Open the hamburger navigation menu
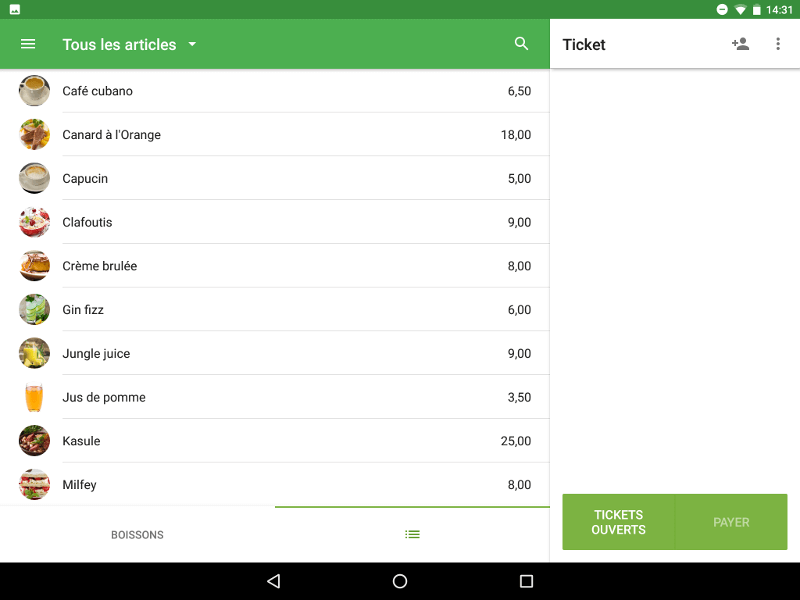Image resolution: width=800 pixels, height=600 pixels. click(x=28, y=44)
